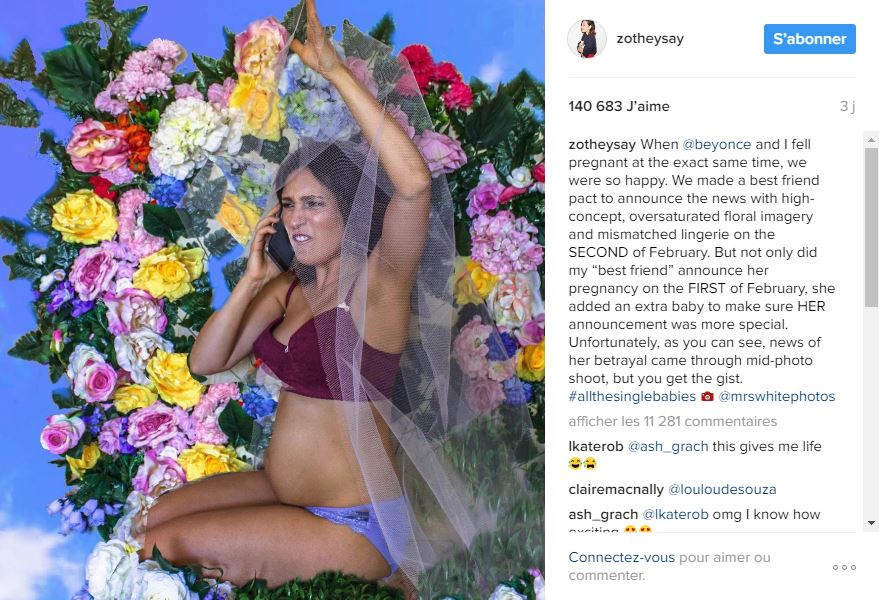Click the 140 683 J'aime likes count

coord(619,106)
